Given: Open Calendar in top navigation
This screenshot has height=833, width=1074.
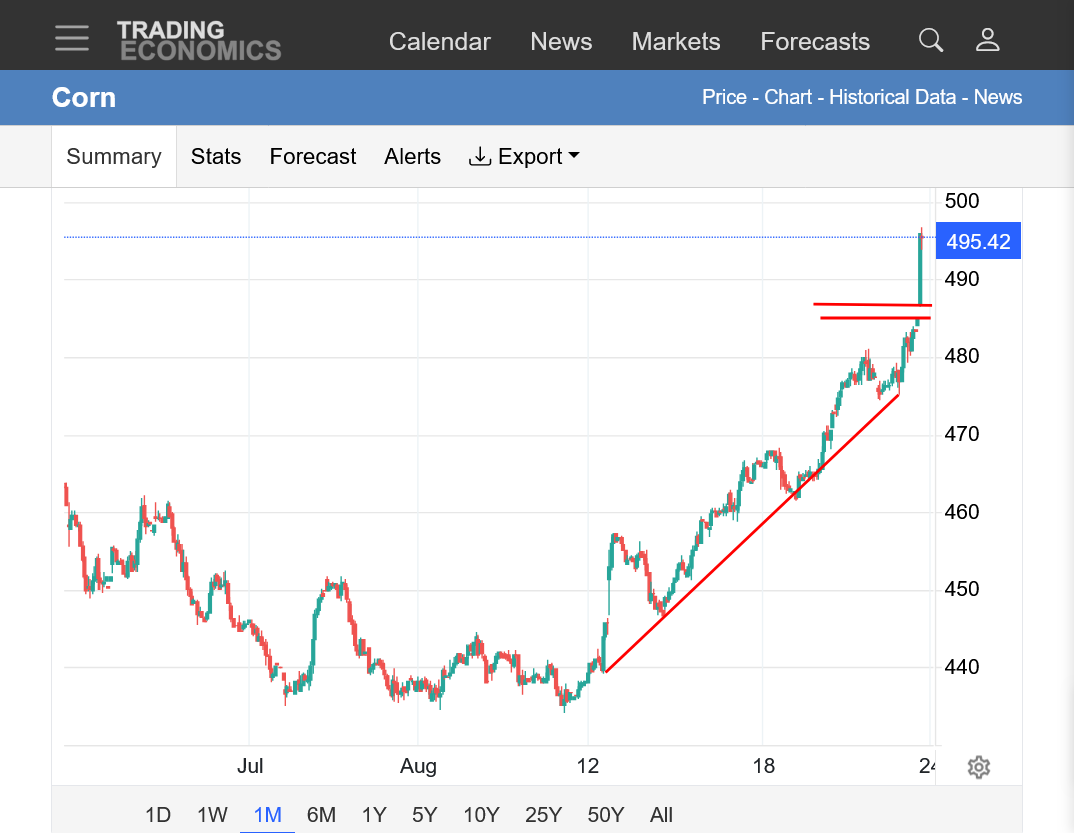Looking at the screenshot, I should pos(440,42).
